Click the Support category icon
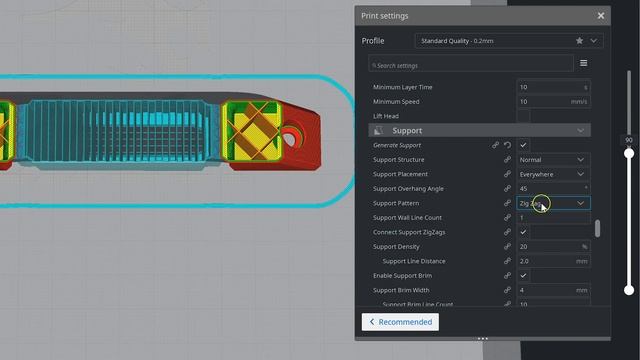 pos(378,131)
